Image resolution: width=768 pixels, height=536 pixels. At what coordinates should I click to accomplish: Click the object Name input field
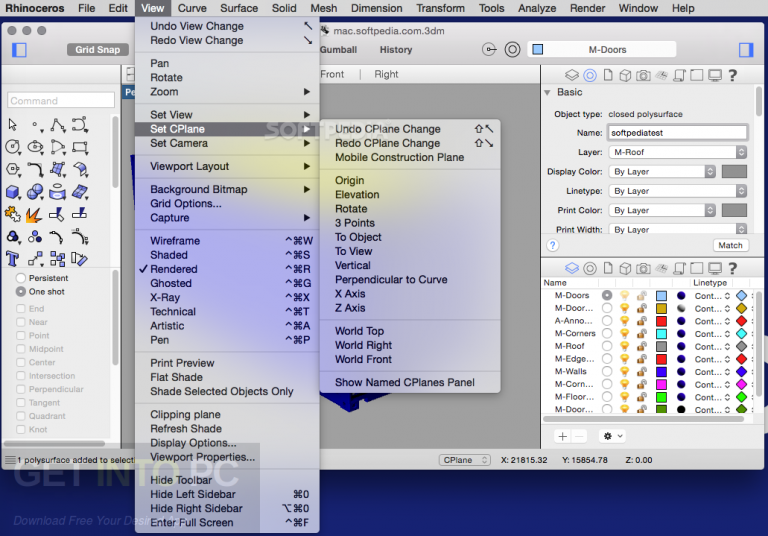(677, 132)
